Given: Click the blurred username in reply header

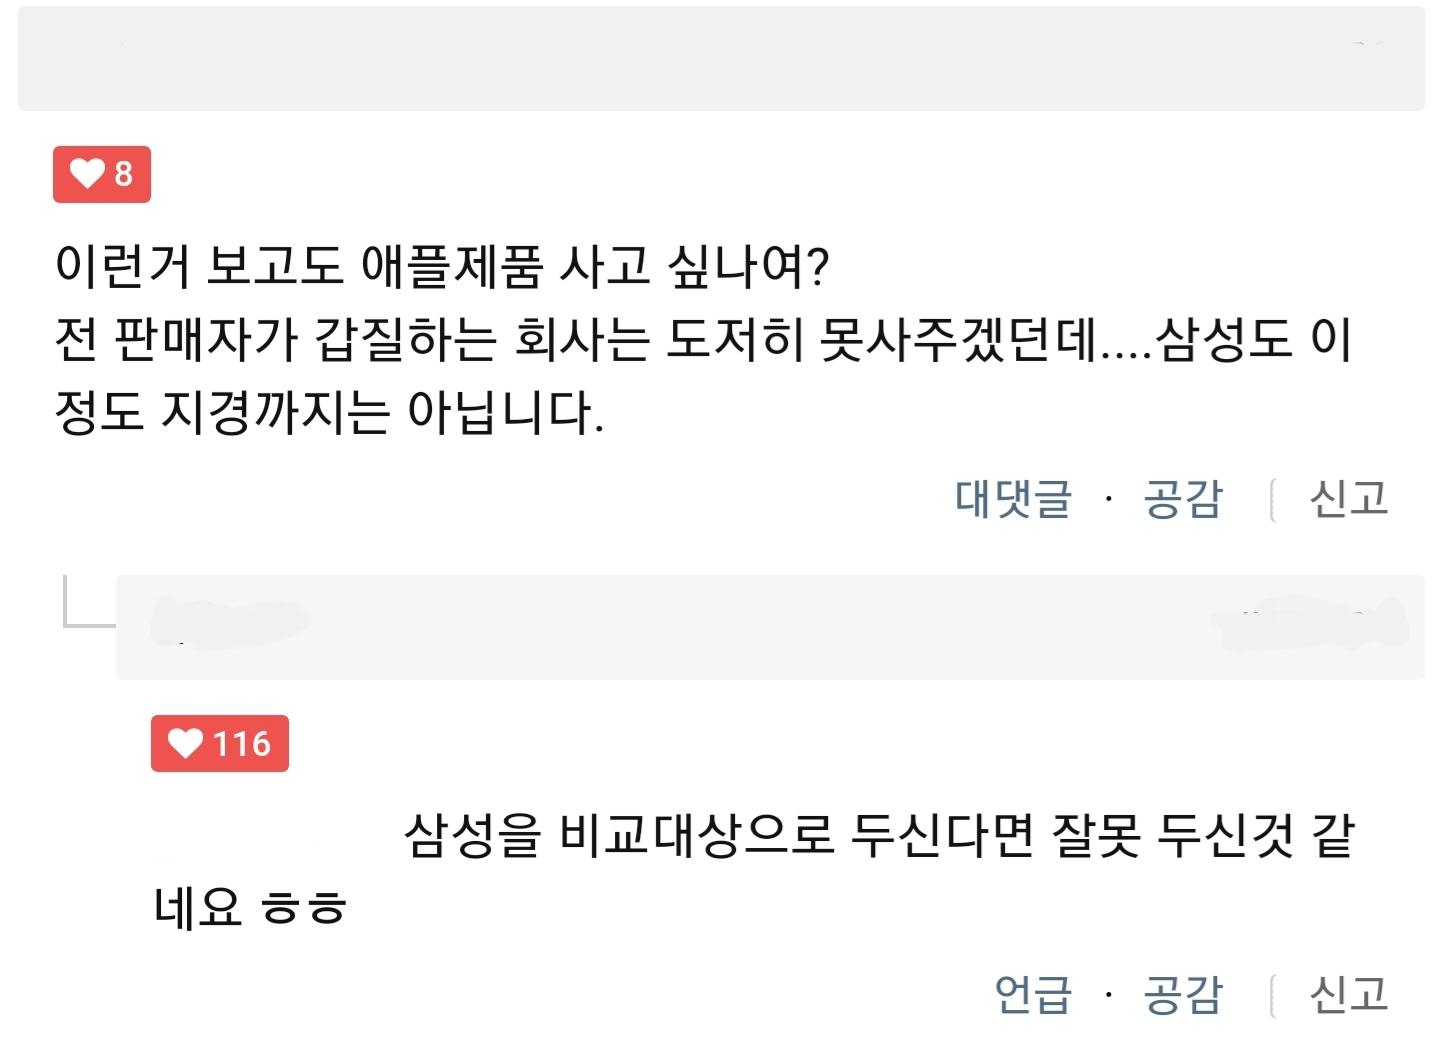Looking at the screenshot, I should (x=230, y=624).
